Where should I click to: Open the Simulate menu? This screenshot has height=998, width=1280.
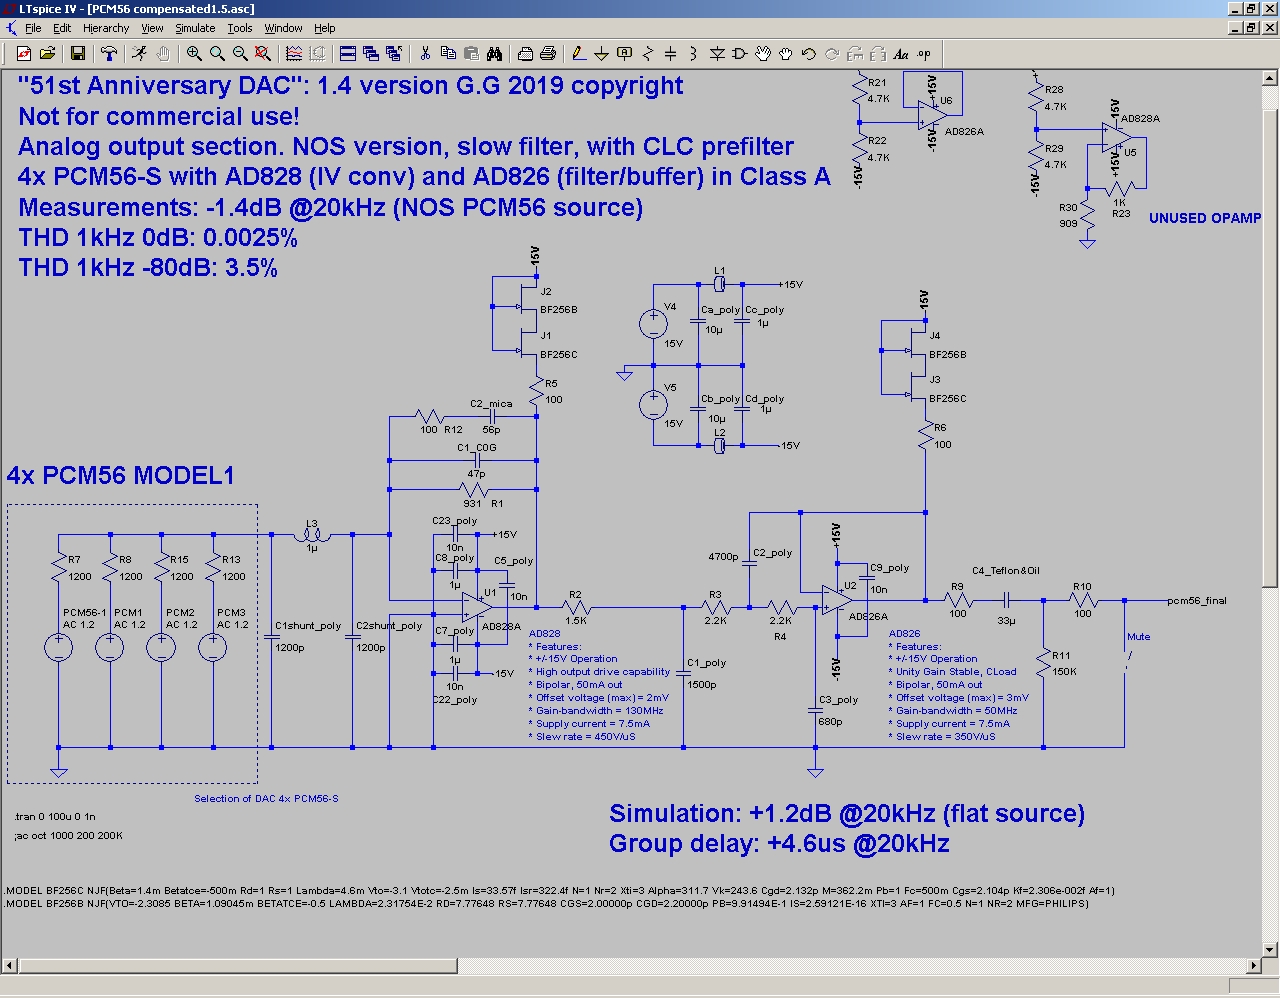[195, 28]
